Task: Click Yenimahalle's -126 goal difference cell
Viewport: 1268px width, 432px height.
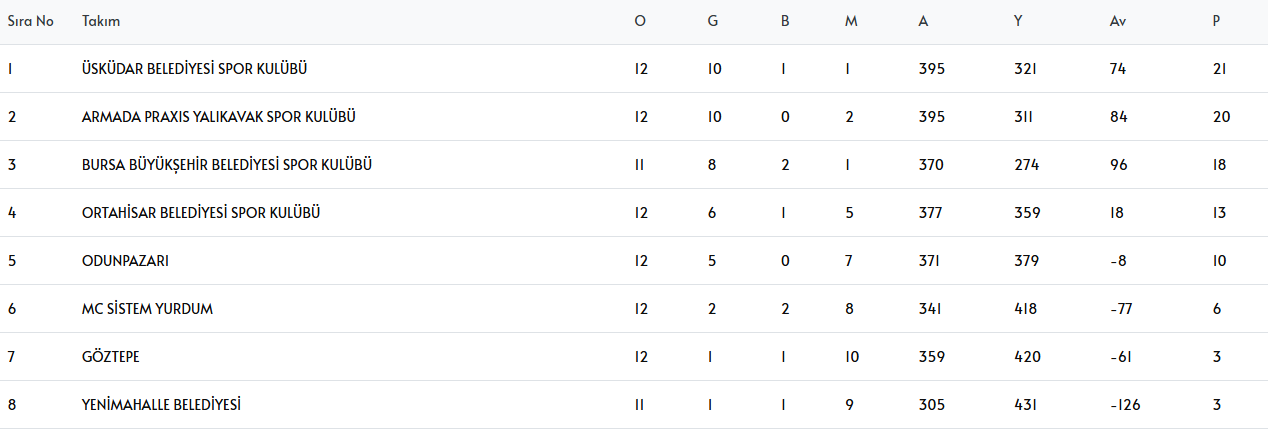Action: click(x=1125, y=405)
